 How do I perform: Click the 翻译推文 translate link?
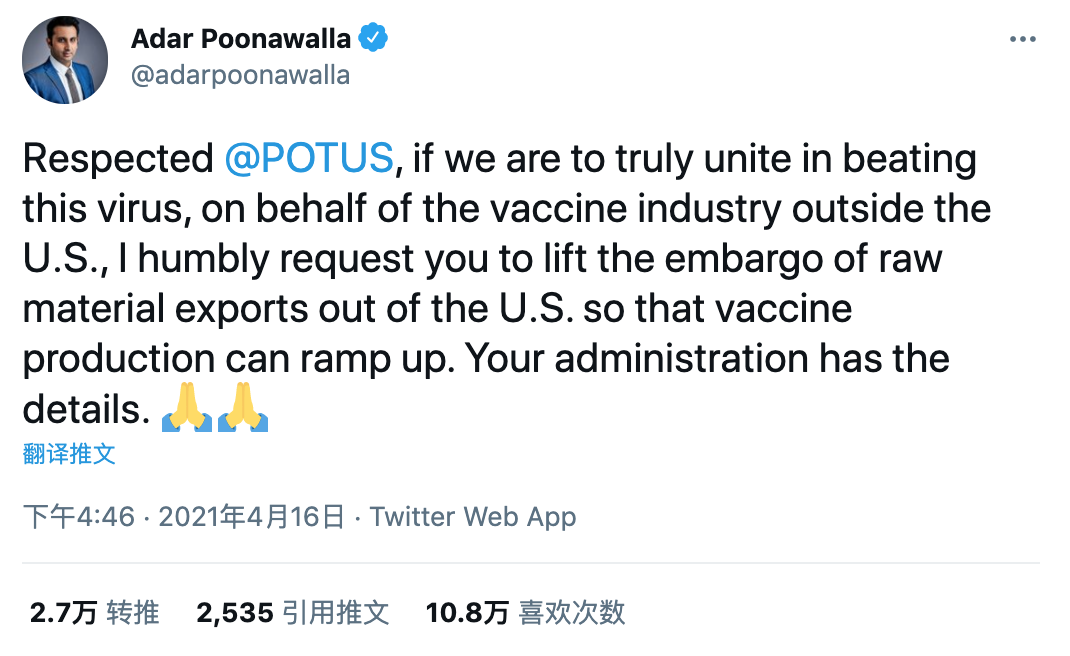coord(69,454)
